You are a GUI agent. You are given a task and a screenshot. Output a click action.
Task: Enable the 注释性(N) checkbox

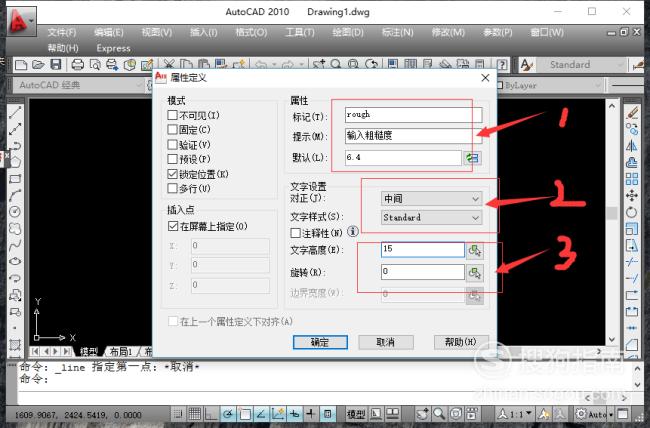[x=296, y=233]
